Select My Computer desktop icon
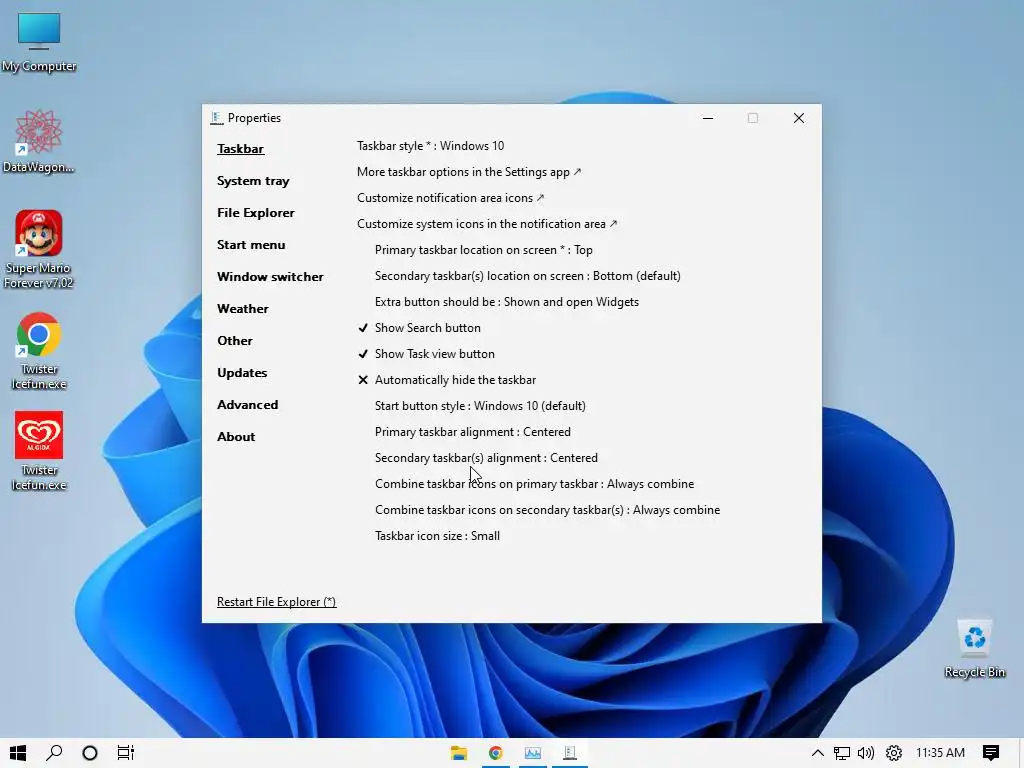 (39, 42)
